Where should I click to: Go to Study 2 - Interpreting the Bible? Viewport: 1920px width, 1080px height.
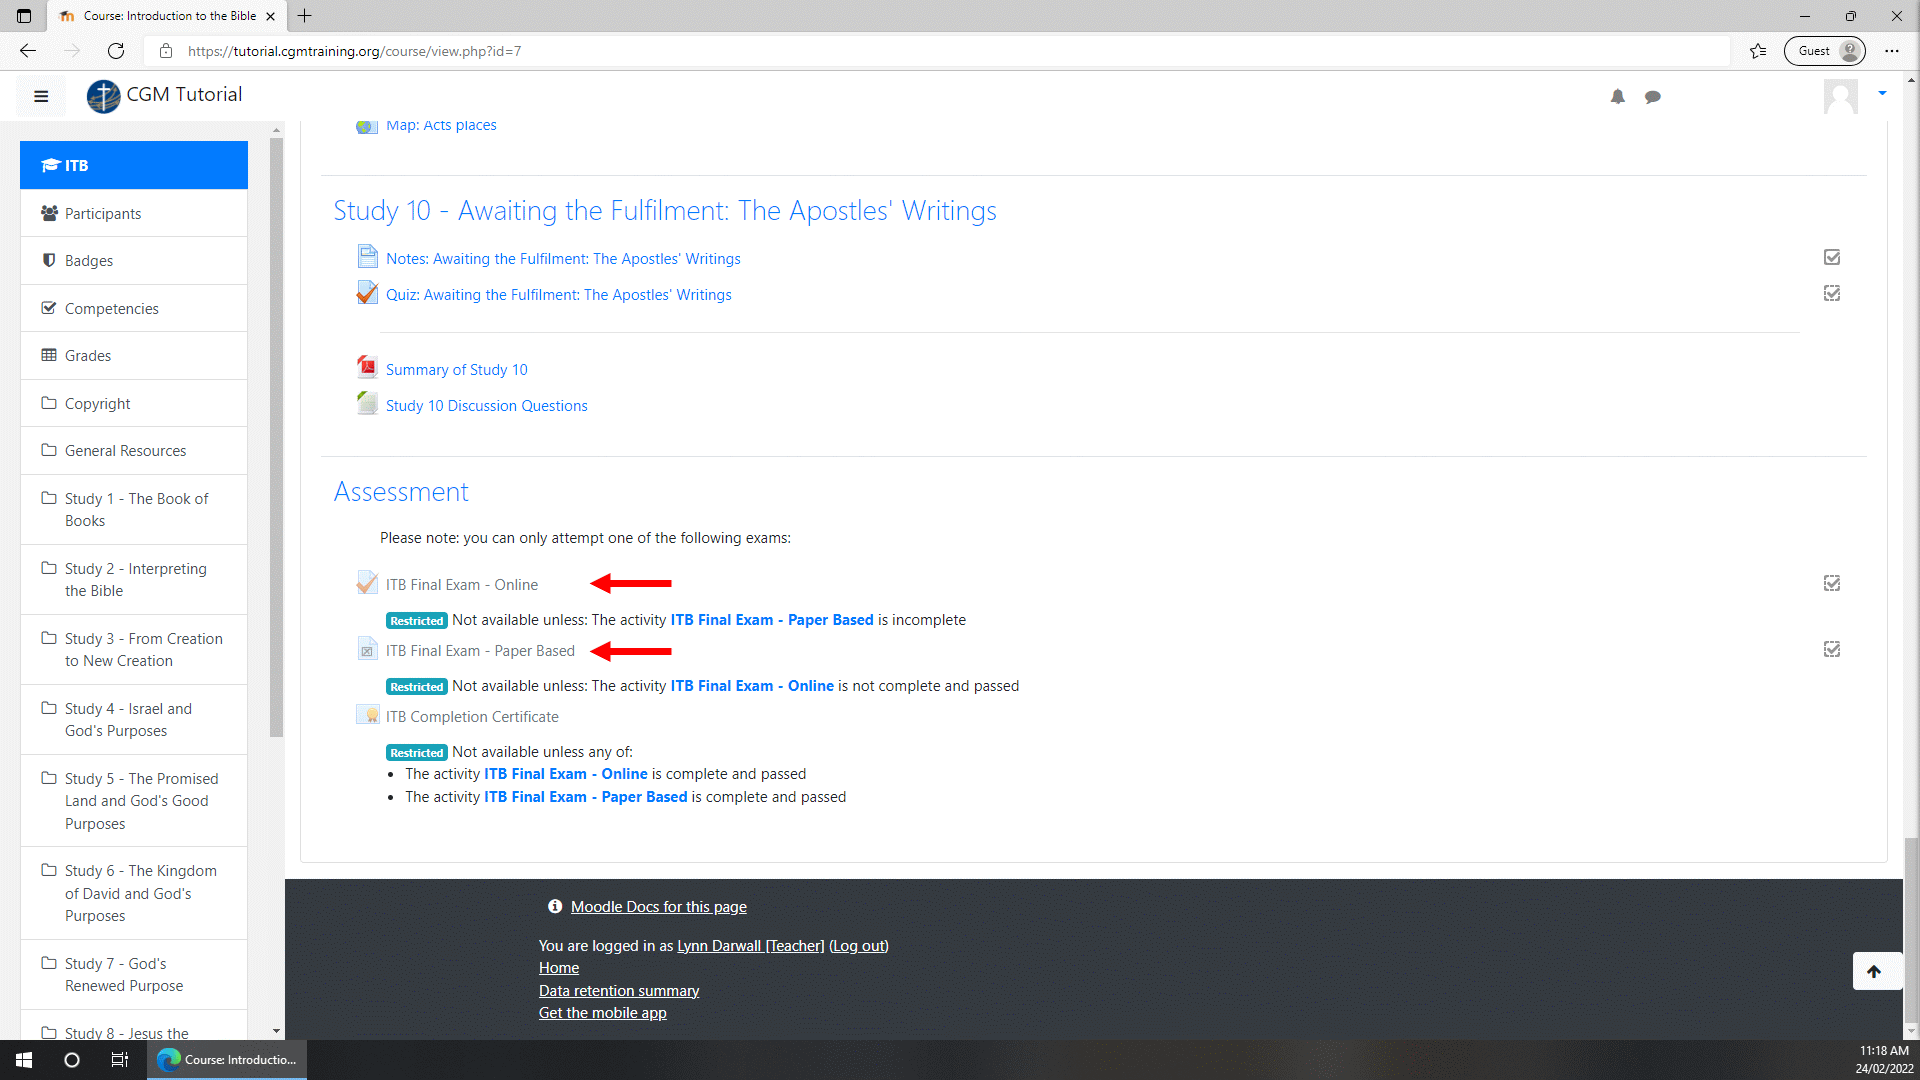click(134, 579)
